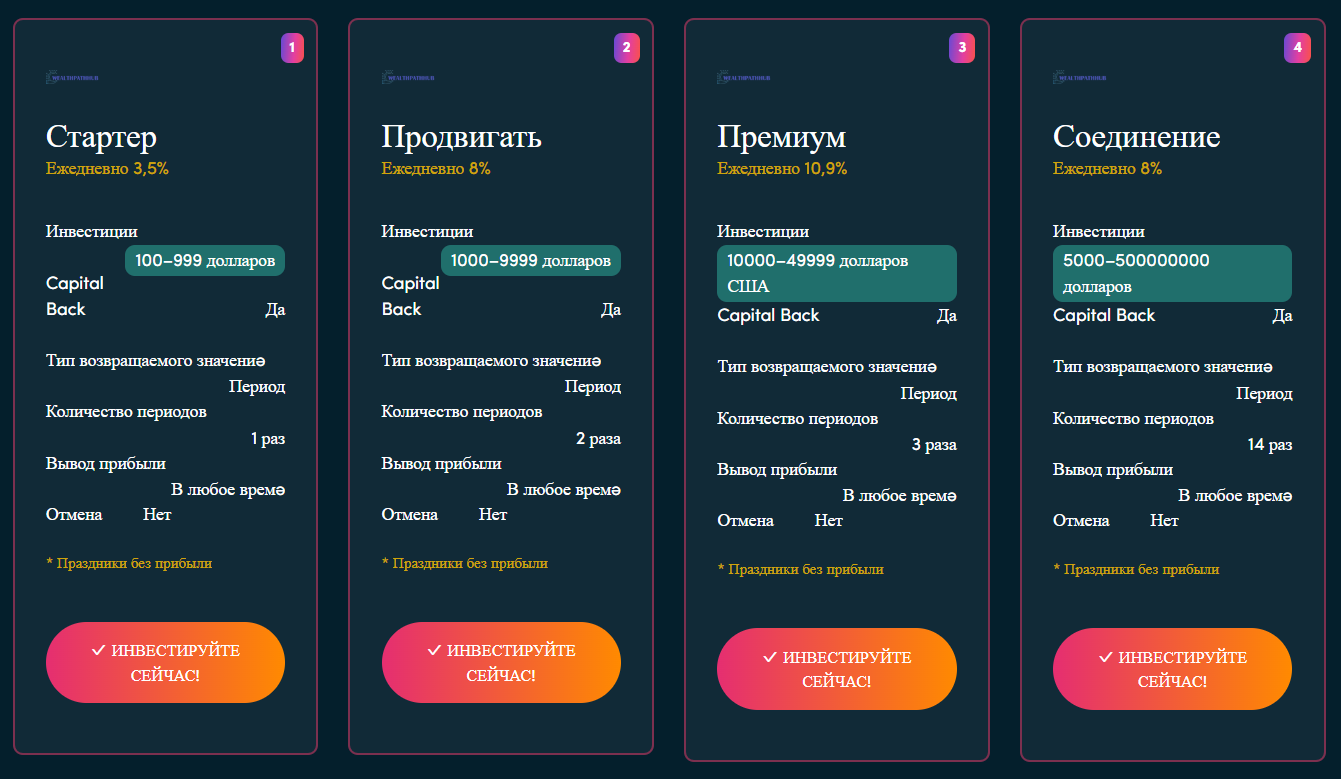Select the number 3 badge on the Премиум card
This screenshot has height=779, width=1341.
tap(963, 46)
